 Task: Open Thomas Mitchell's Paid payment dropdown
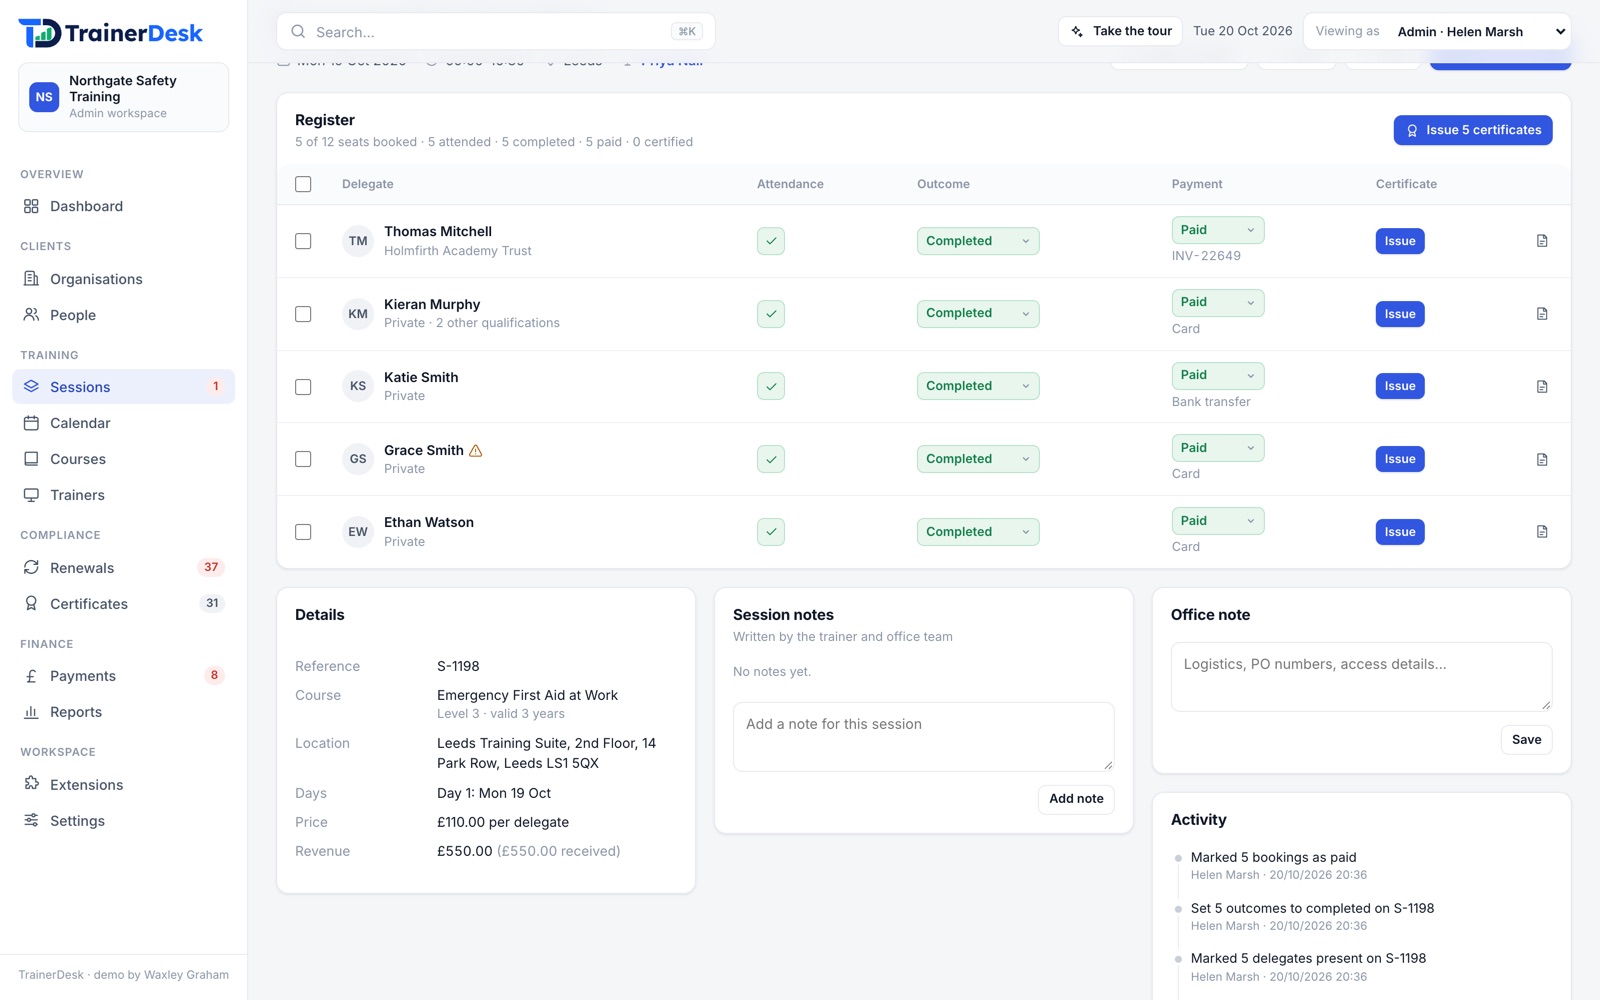pyautogui.click(x=1218, y=230)
